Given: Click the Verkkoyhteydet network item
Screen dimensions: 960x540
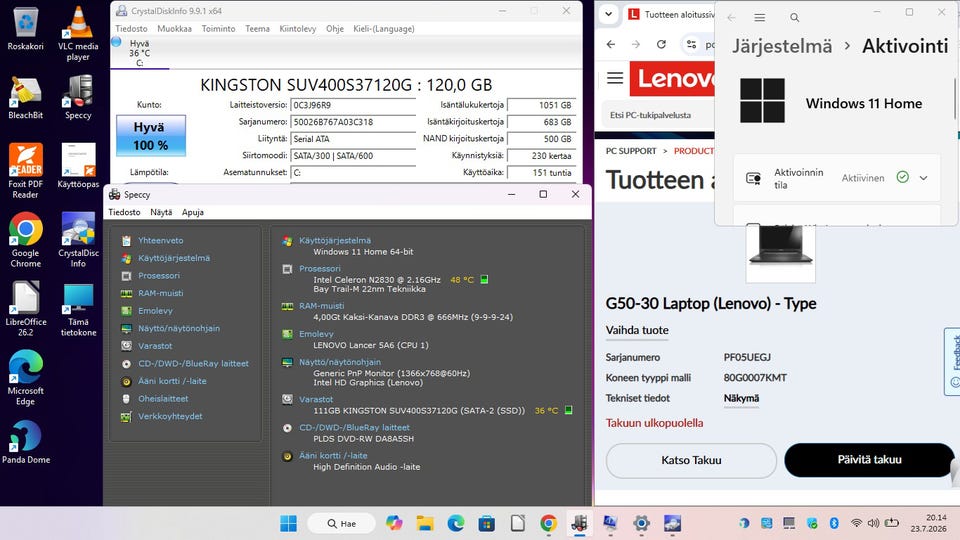Looking at the screenshot, I should (x=170, y=416).
